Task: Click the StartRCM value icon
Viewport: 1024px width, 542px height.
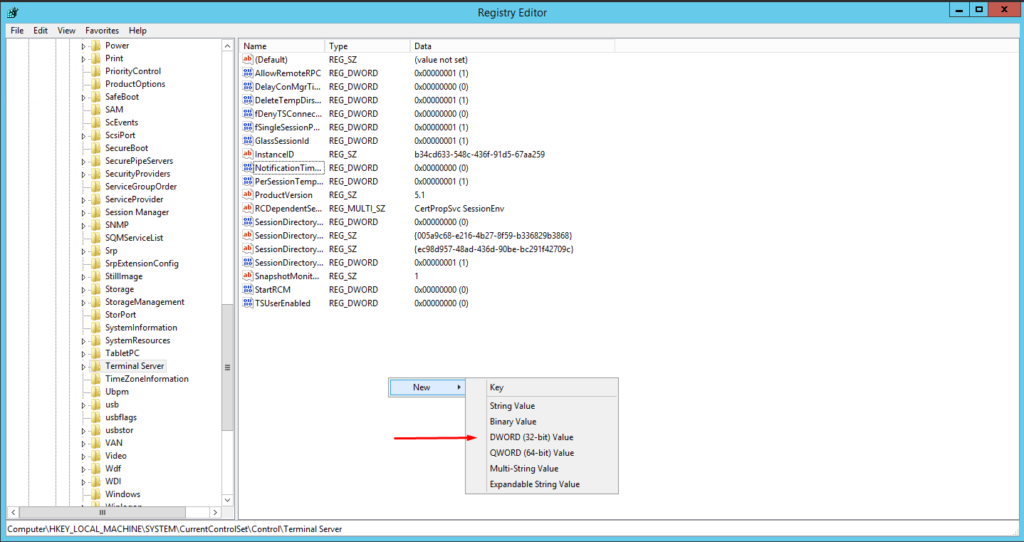Action: point(248,289)
